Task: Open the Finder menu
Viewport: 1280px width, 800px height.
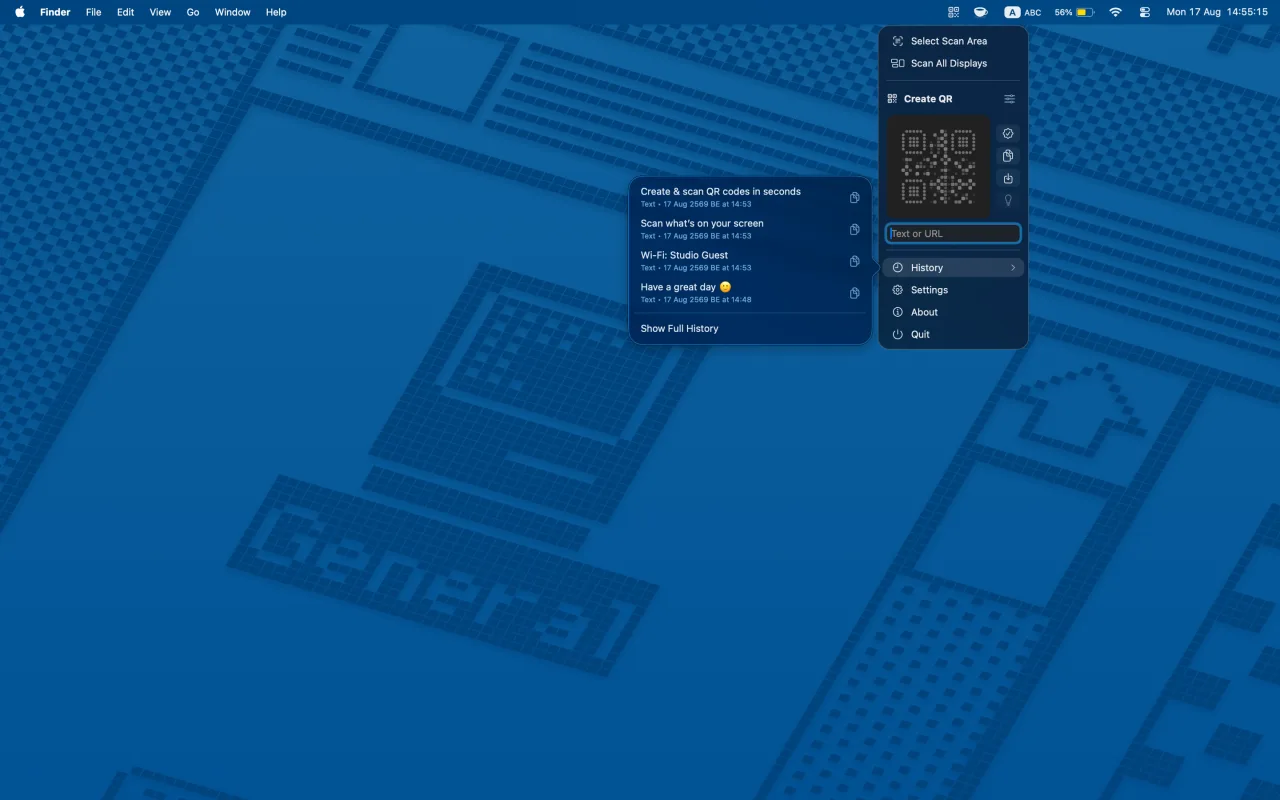Action: [x=55, y=12]
